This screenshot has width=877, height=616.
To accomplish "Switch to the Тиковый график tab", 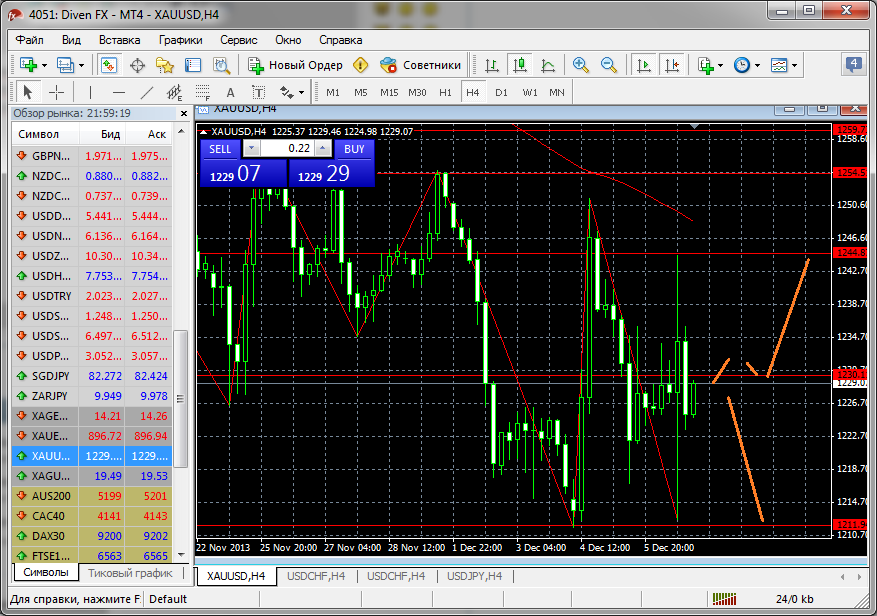I will 130,573.
